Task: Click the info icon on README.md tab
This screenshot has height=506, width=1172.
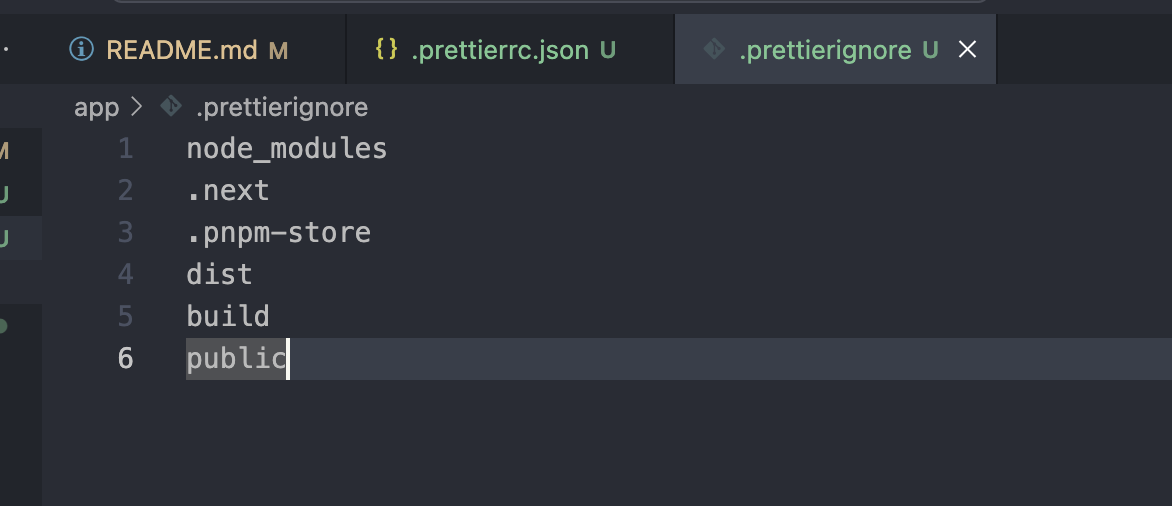Action: (84, 49)
